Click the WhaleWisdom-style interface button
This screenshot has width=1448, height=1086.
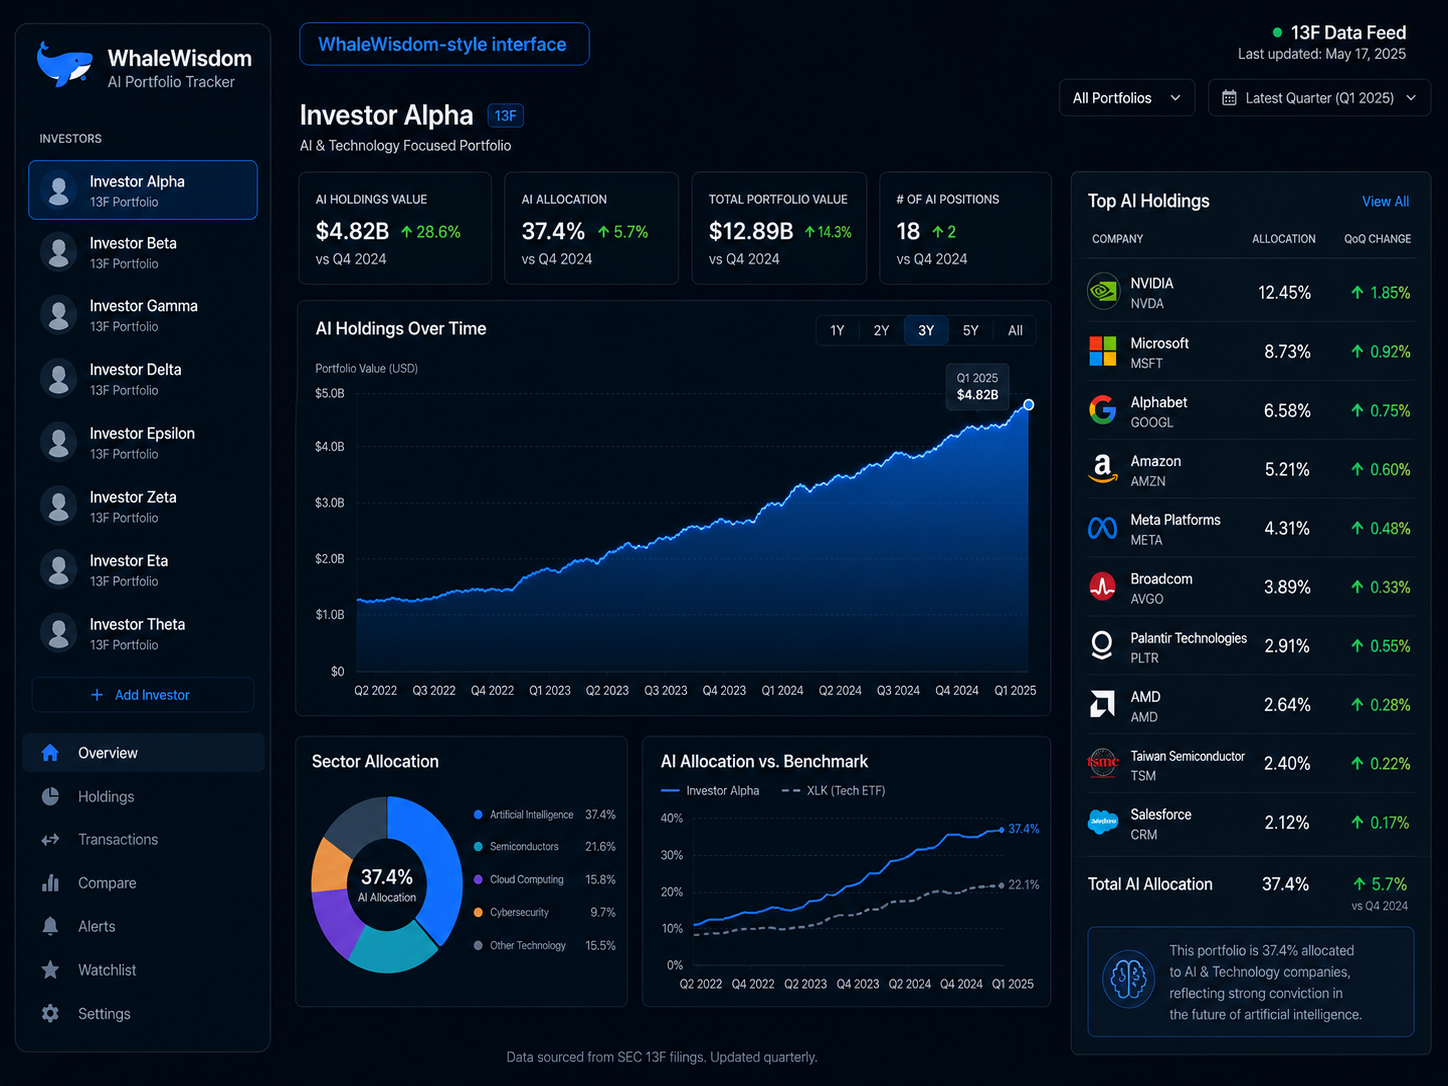444,44
